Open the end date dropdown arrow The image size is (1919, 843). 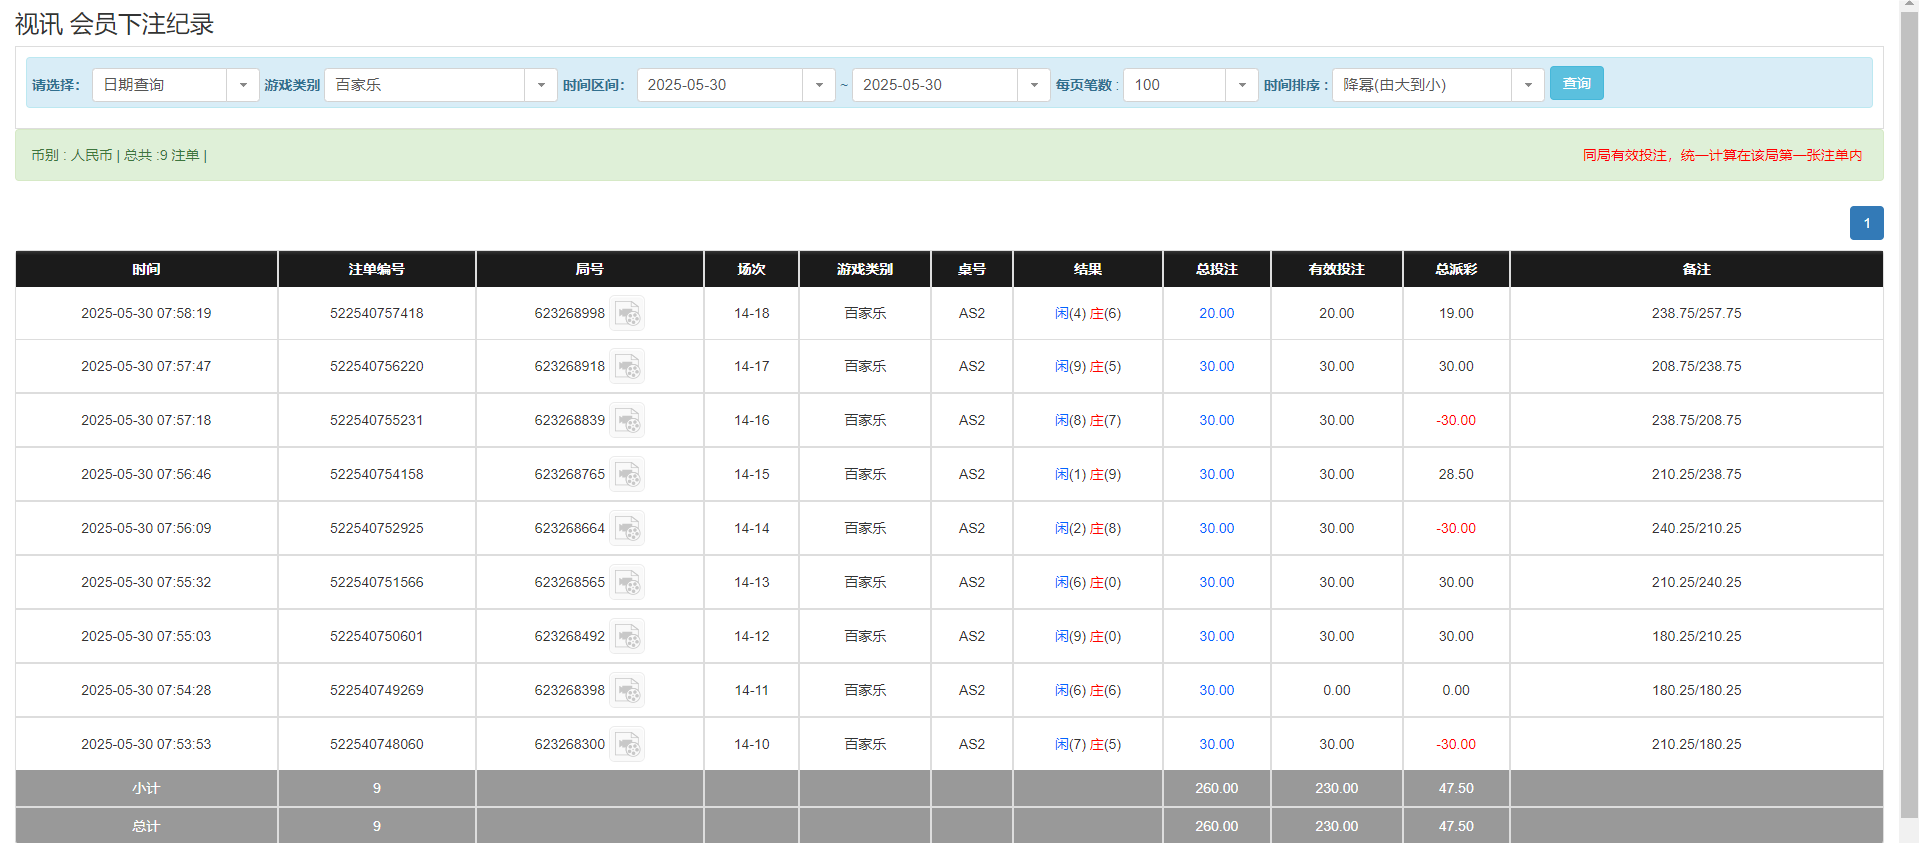(1033, 85)
